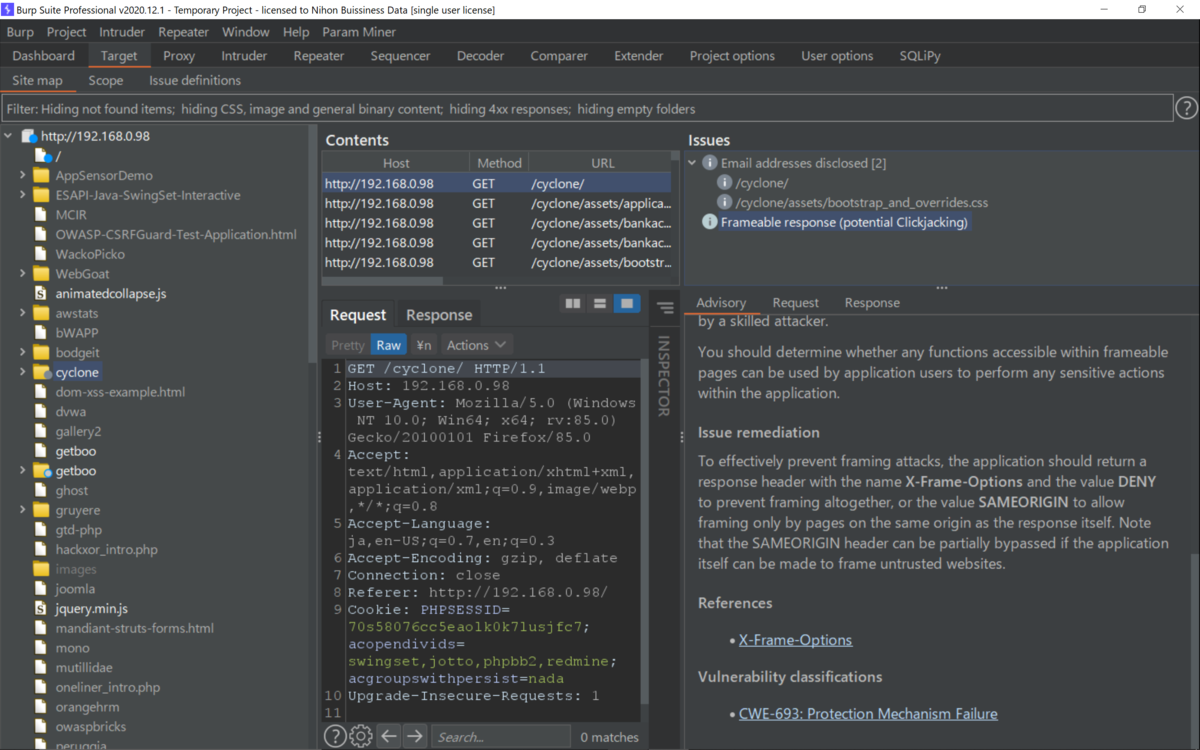Screen dimensions: 1200x750
Task: Click cyclone folder icon in site map
Action: coord(41,372)
